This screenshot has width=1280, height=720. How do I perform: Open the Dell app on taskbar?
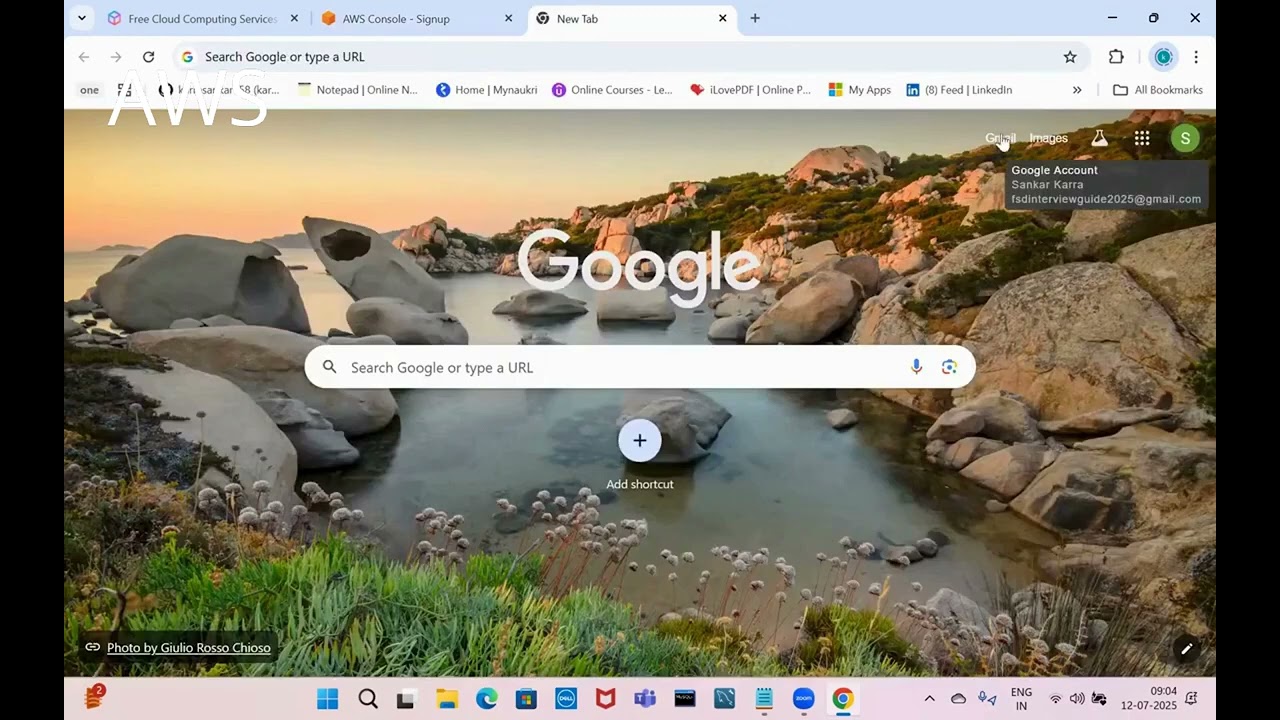click(x=565, y=699)
